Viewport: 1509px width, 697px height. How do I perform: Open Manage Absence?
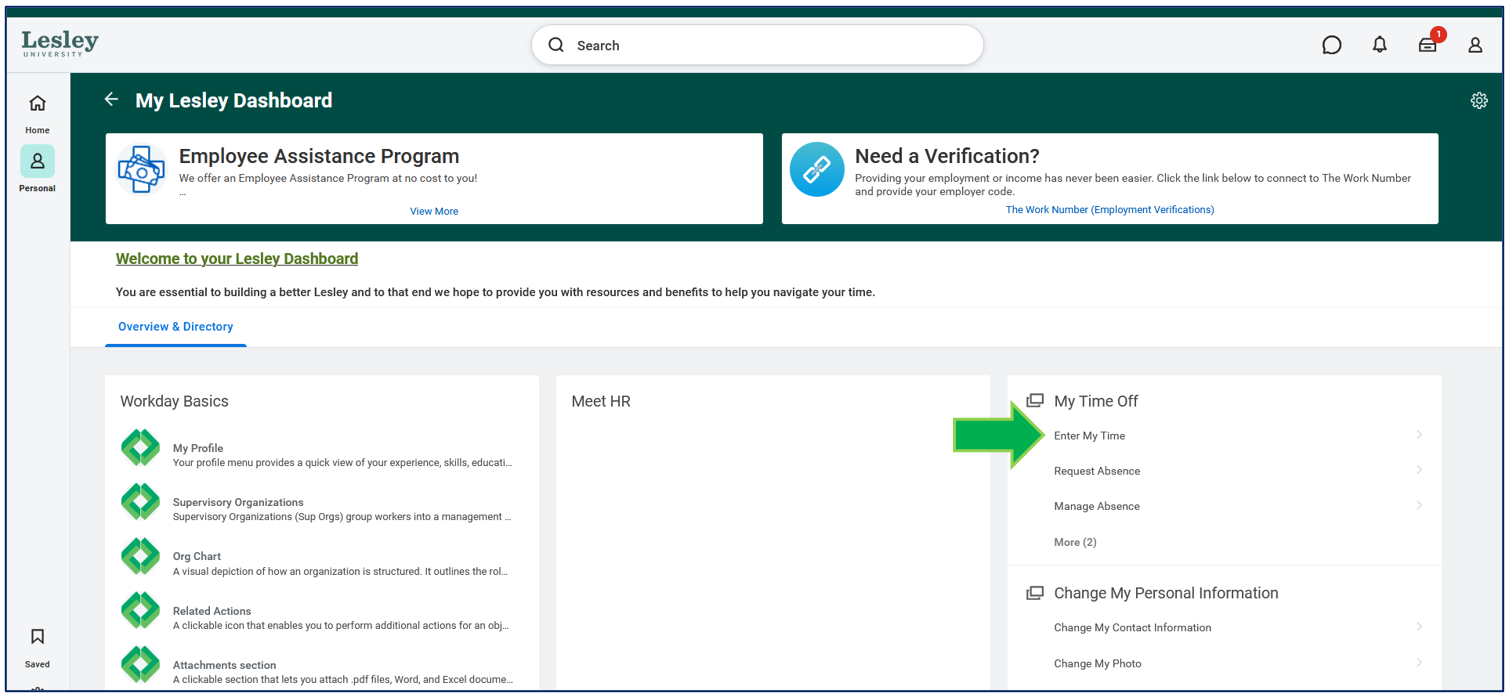[x=1097, y=506]
